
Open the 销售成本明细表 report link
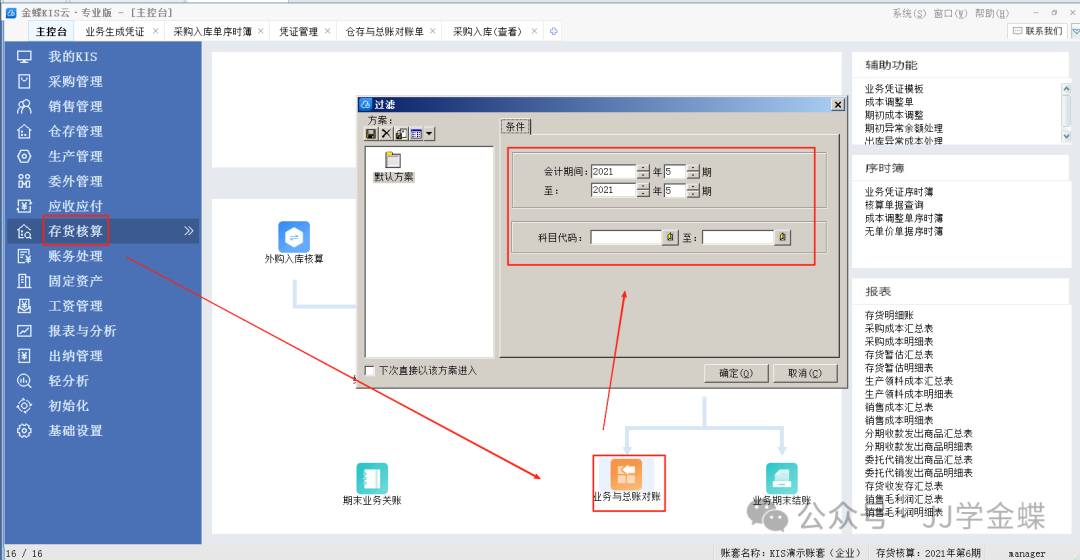pyautogui.click(x=899, y=420)
